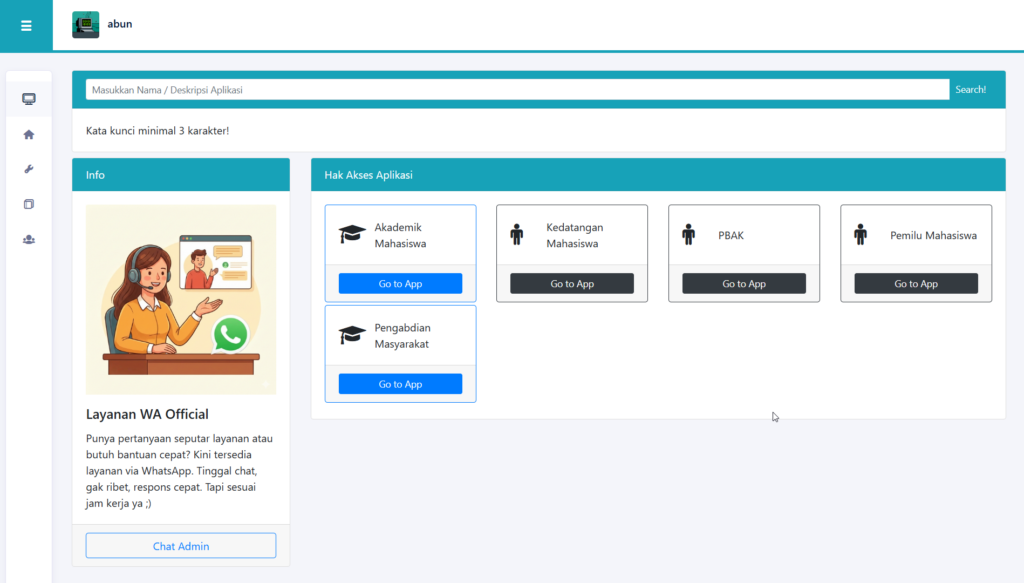Click the copy/windows icon in sidebar

(28, 204)
